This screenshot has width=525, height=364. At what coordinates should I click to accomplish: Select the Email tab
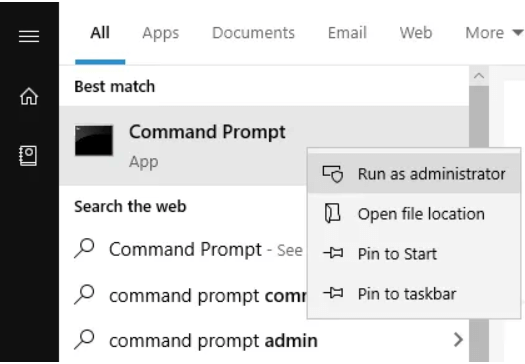click(x=347, y=33)
